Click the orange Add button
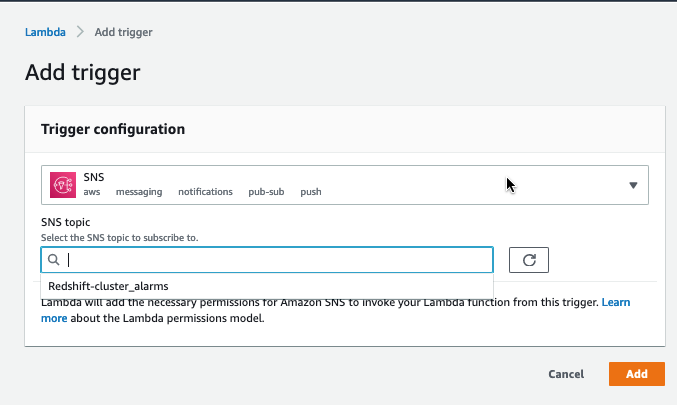 coord(637,374)
